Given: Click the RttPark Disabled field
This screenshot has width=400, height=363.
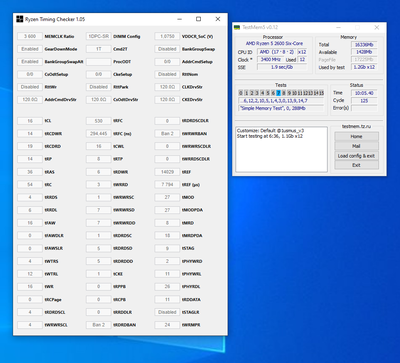Looking at the screenshot, I should (x=98, y=87).
